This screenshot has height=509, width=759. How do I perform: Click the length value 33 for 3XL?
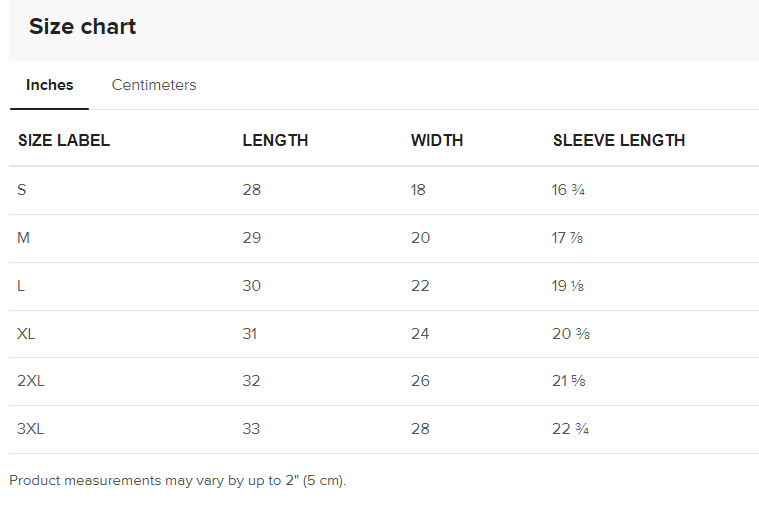[x=252, y=429]
